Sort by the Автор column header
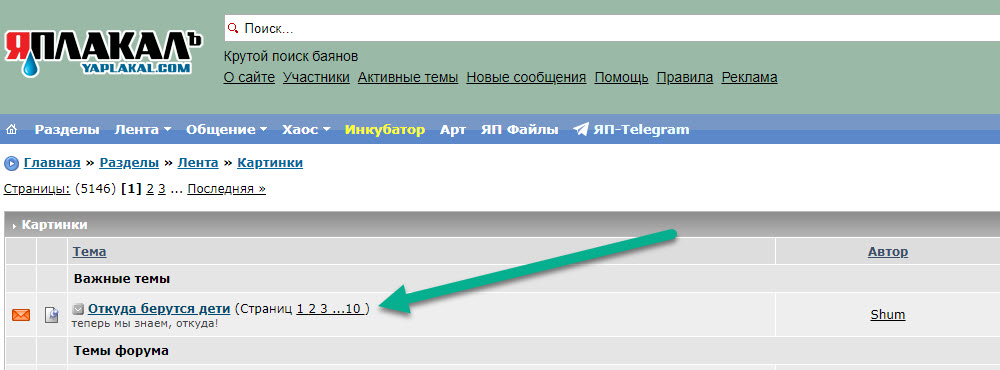Screen dimensions: 1000x370 pos(888,252)
